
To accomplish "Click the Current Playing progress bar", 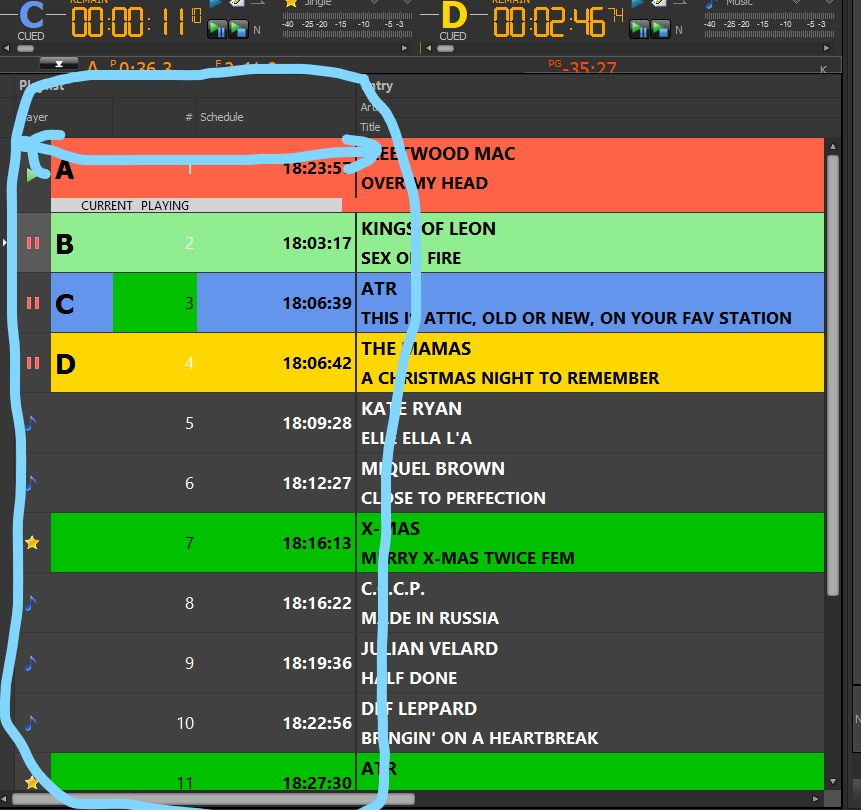I will click(x=196, y=205).
